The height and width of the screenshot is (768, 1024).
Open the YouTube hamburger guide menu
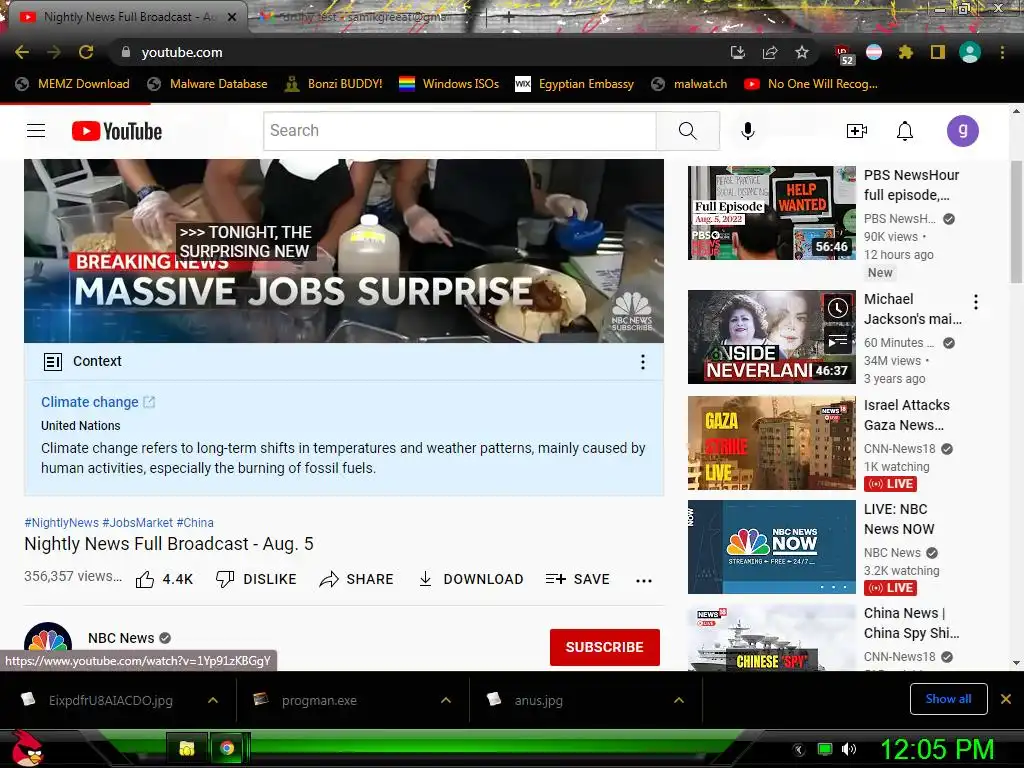(36, 131)
